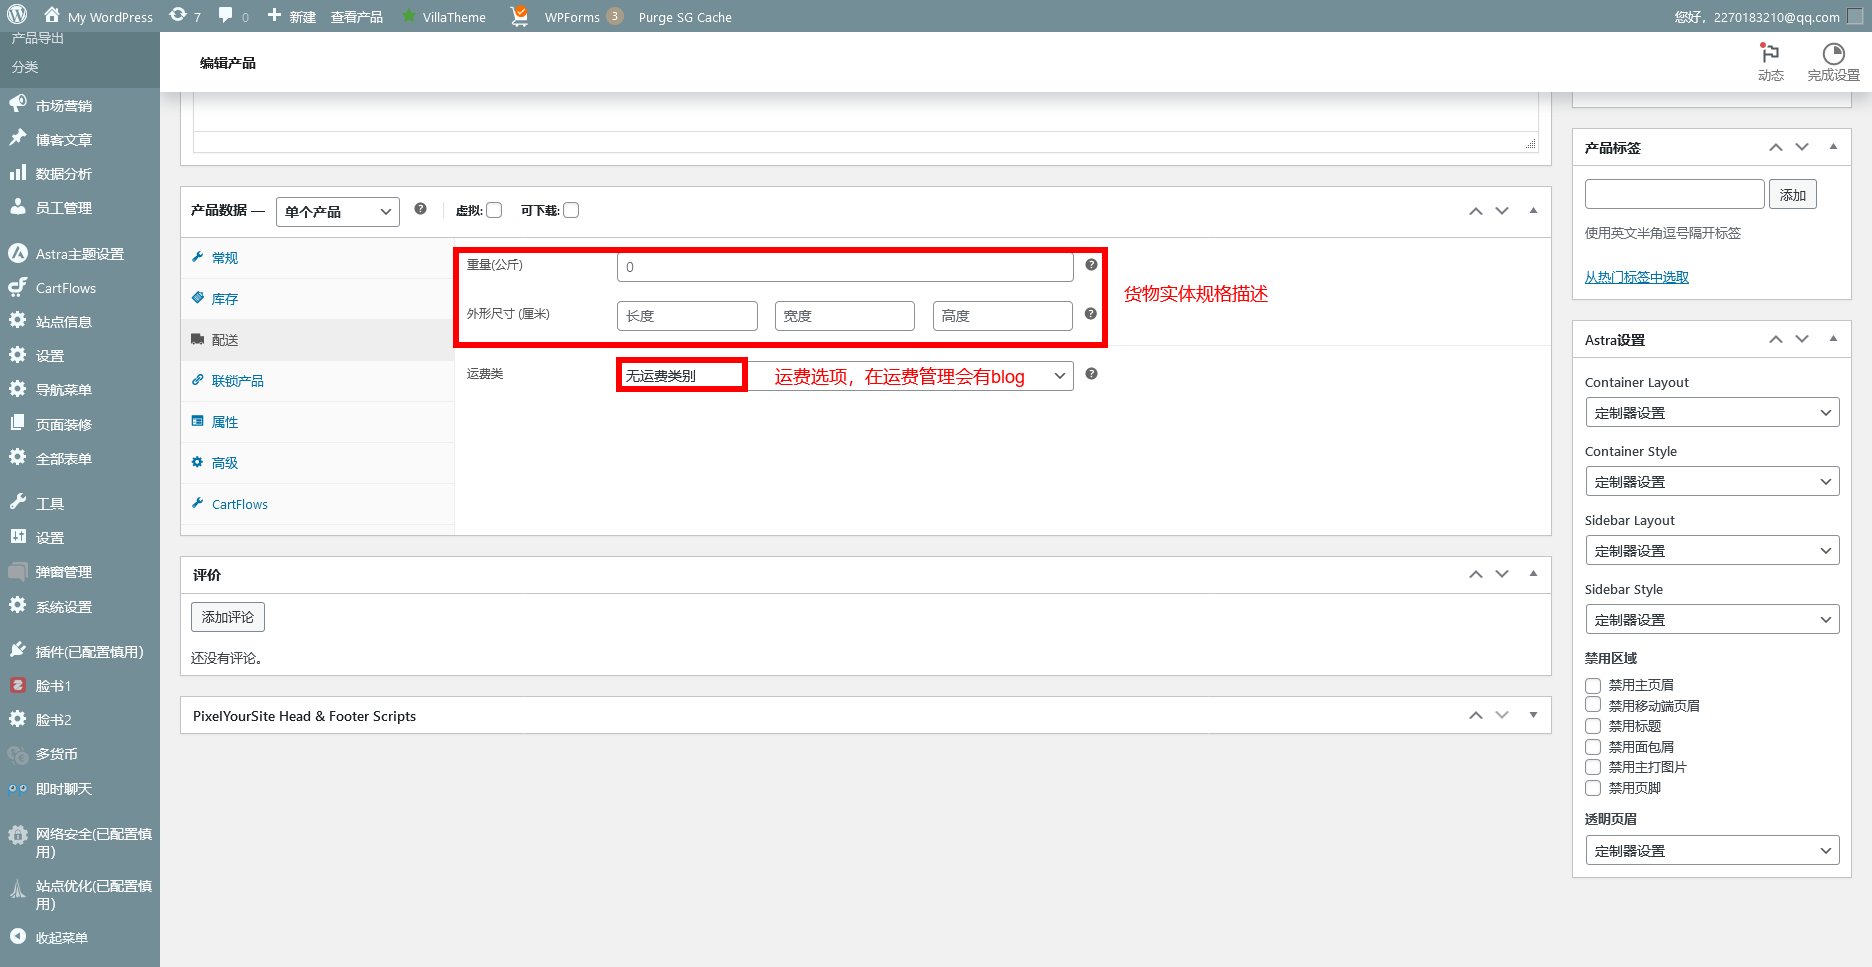Open the 新建 admin bar menu

point(292,16)
